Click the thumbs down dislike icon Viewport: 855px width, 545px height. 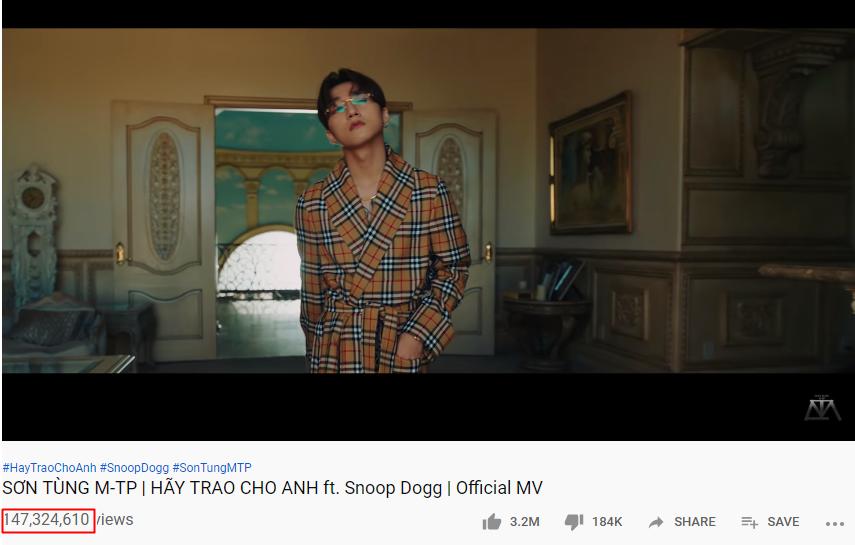574,522
